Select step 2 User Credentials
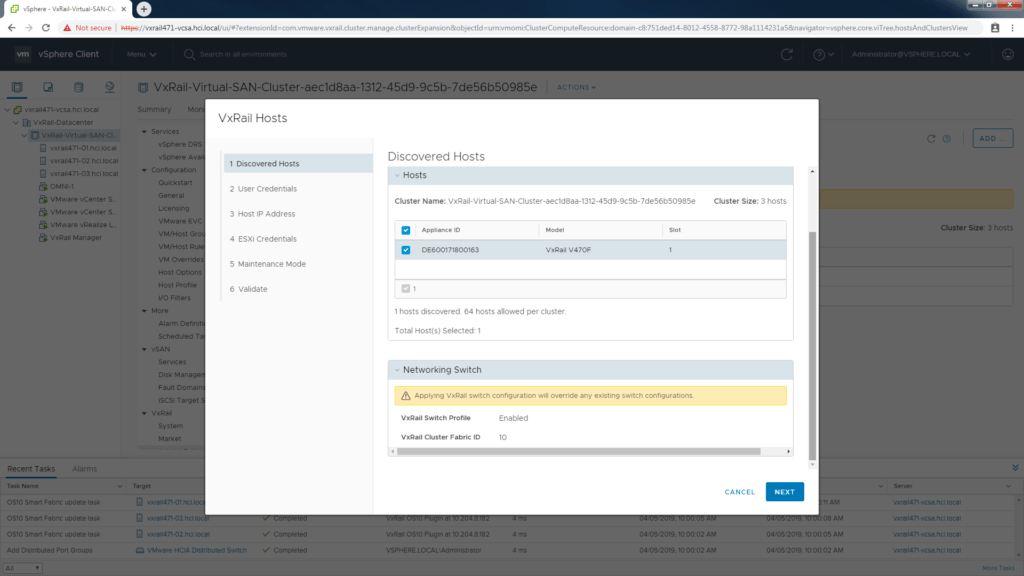The image size is (1024, 576). pyautogui.click(x=263, y=189)
